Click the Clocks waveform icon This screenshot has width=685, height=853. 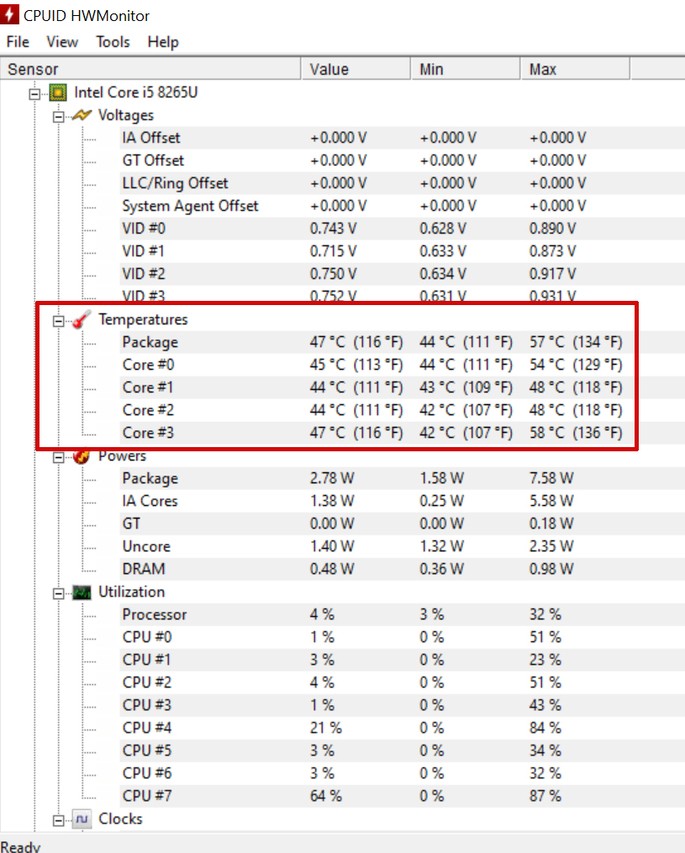point(82,819)
